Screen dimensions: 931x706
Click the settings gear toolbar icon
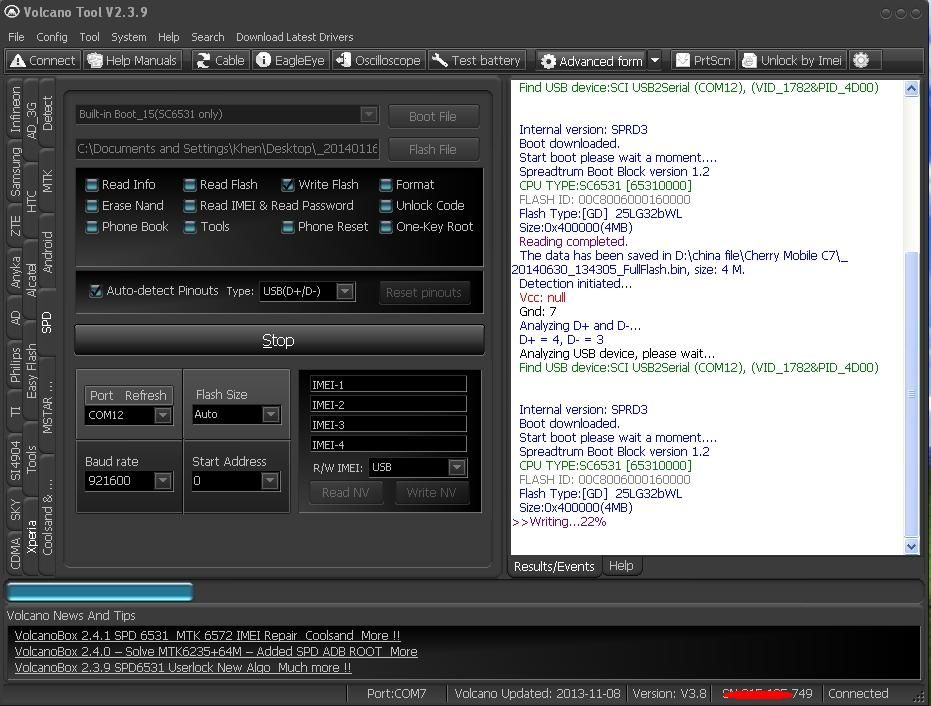[x=861, y=60]
